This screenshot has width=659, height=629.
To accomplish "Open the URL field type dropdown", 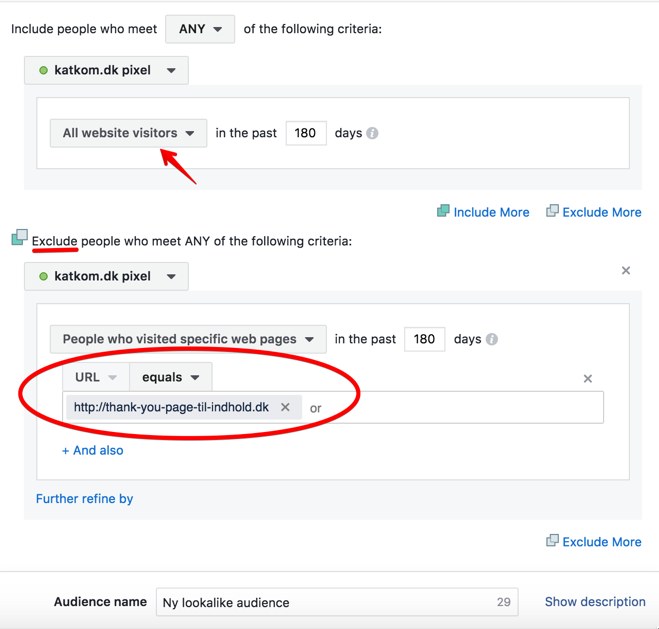I will pyautogui.click(x=96, y=377).
